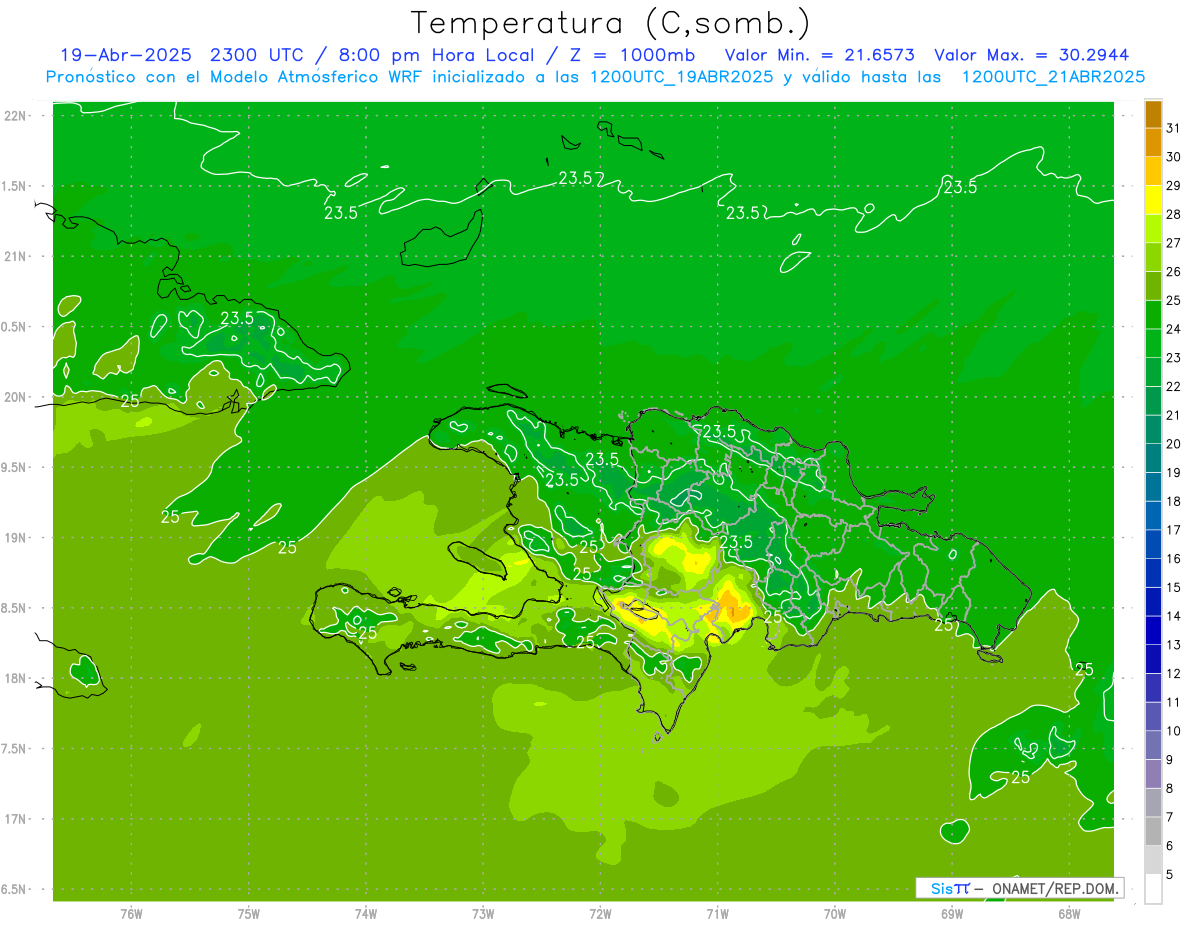Click the '17N' latitude axis label
This screenshot has width=1200, height=927.
click(x=16, y=819)
